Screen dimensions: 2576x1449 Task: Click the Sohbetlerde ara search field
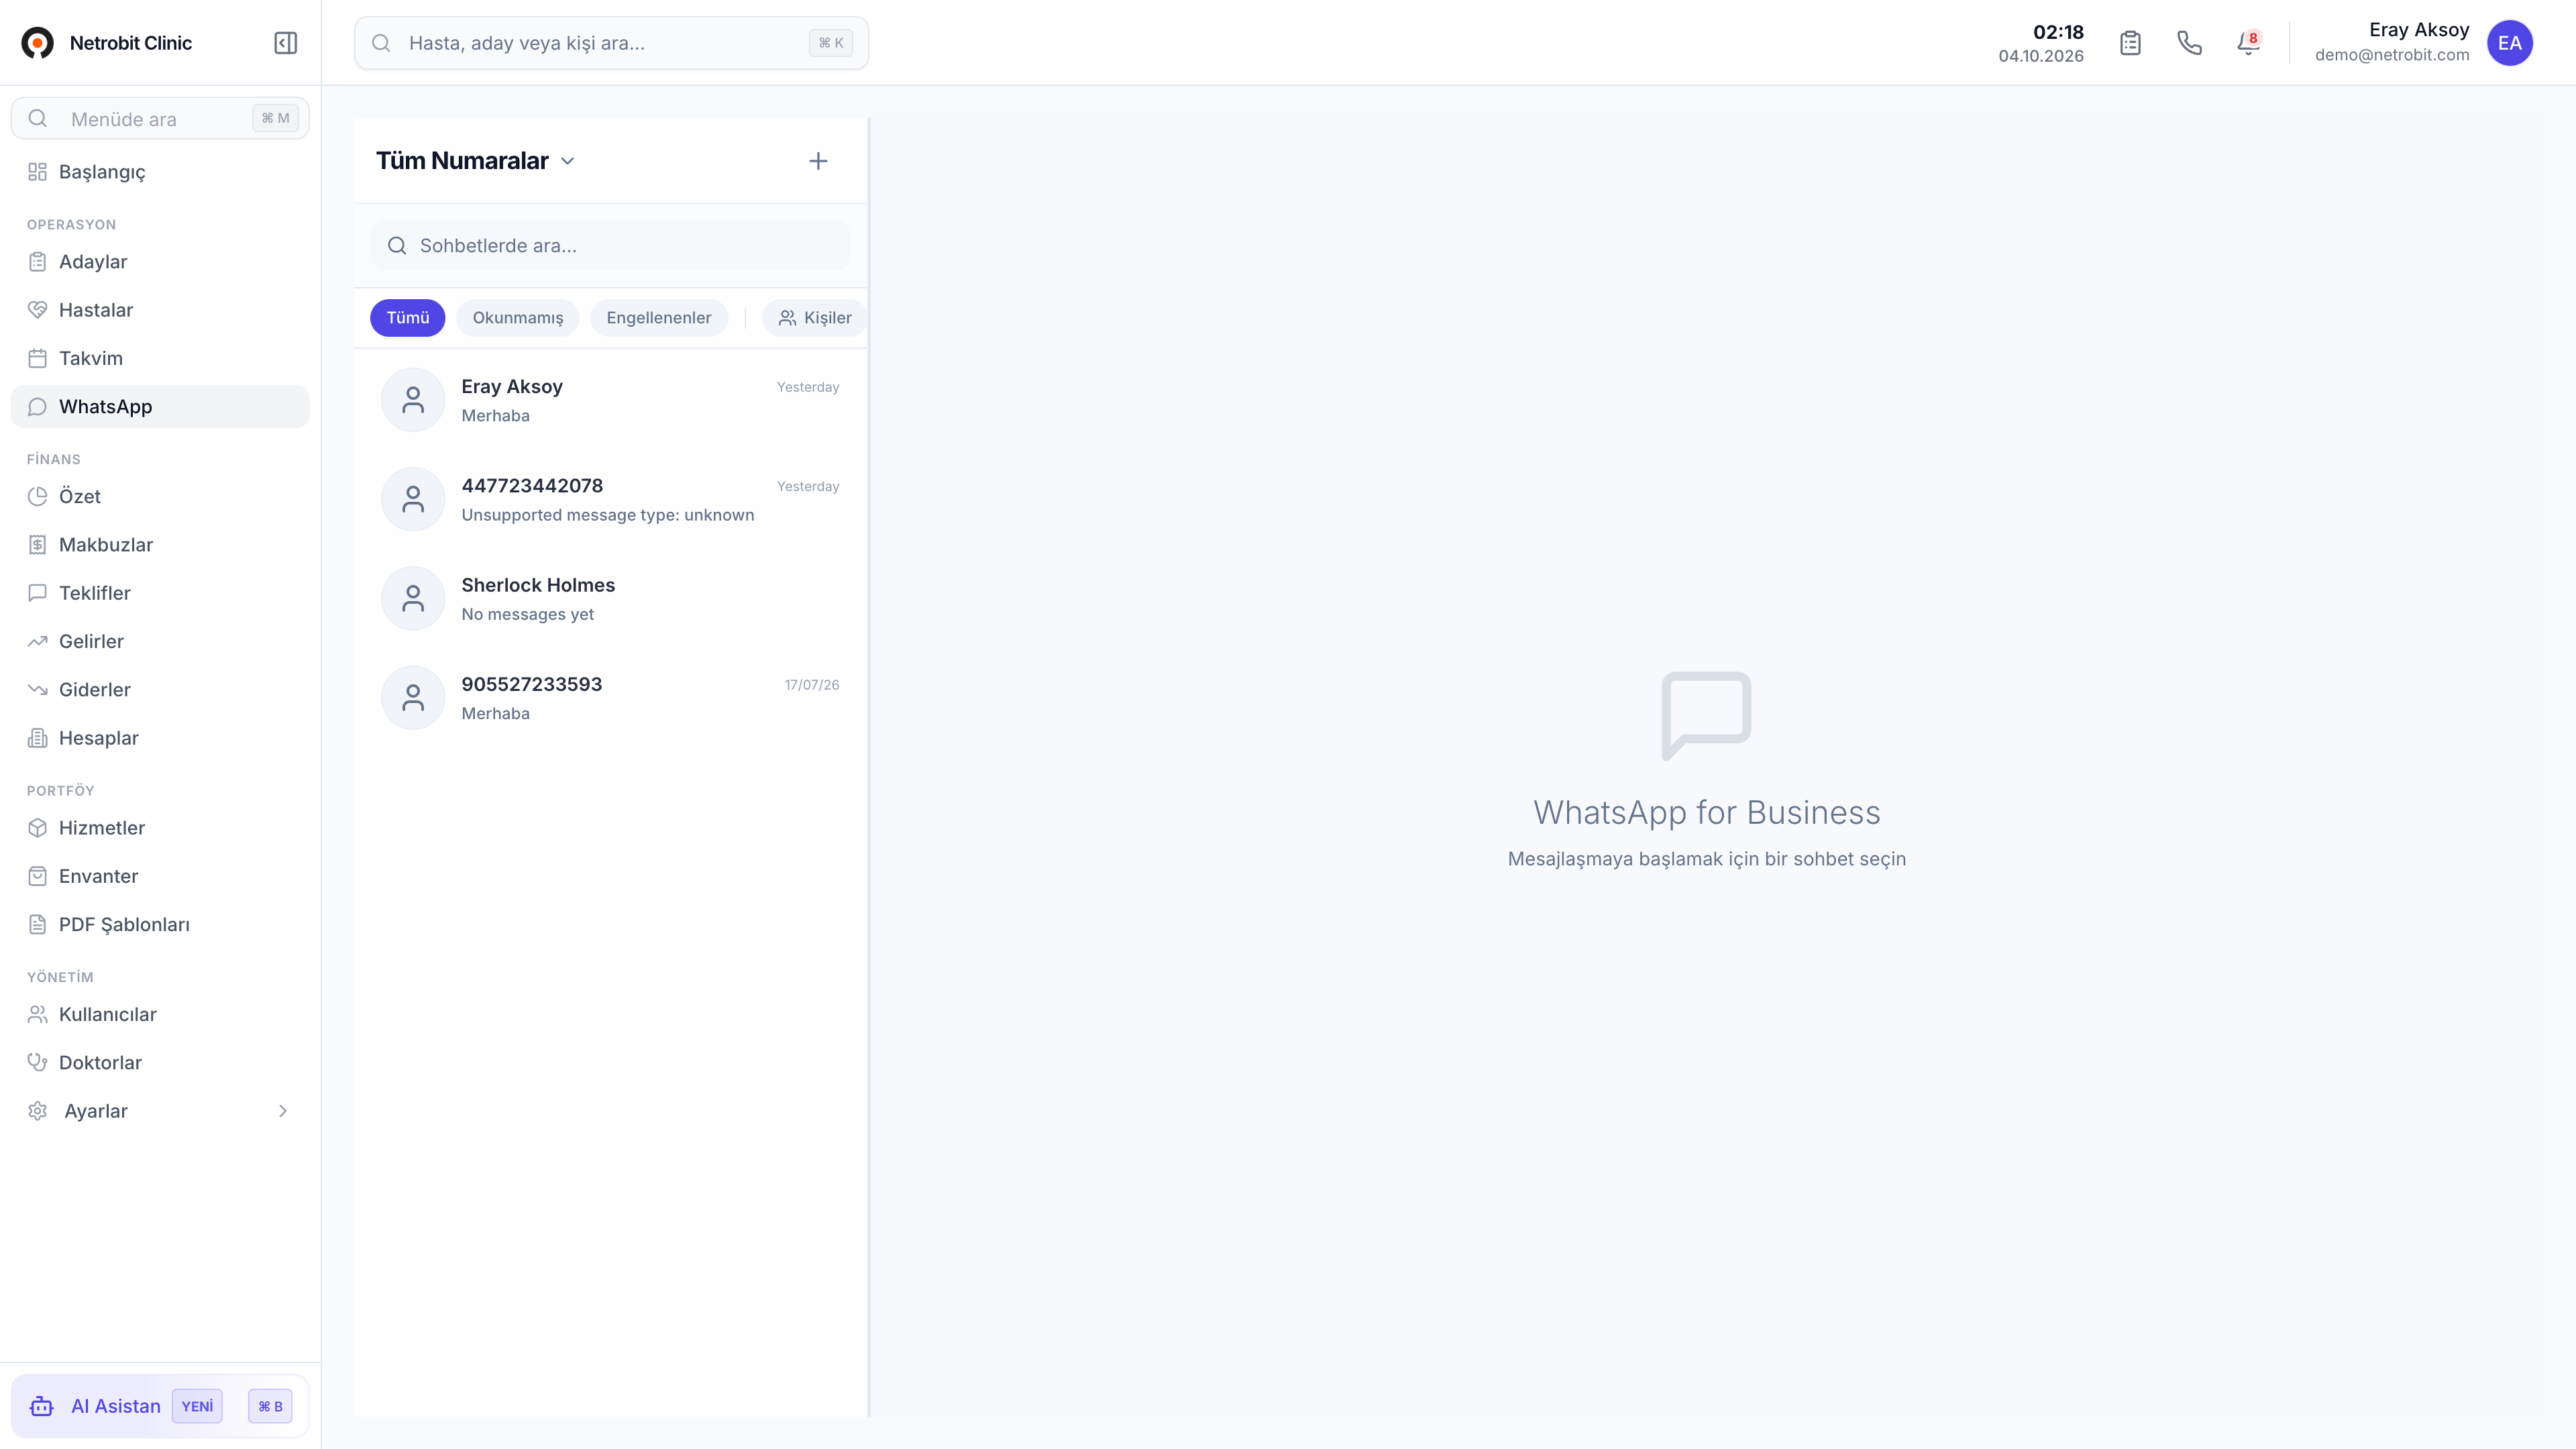pos(611,246)
